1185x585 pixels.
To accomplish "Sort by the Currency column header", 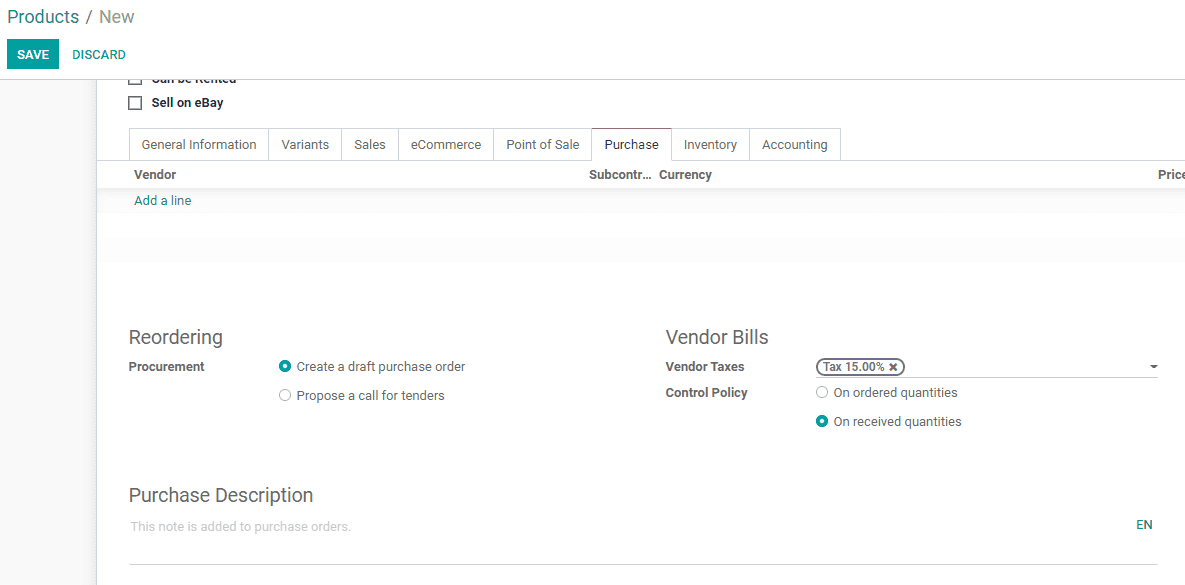I will tap(685, 175).
